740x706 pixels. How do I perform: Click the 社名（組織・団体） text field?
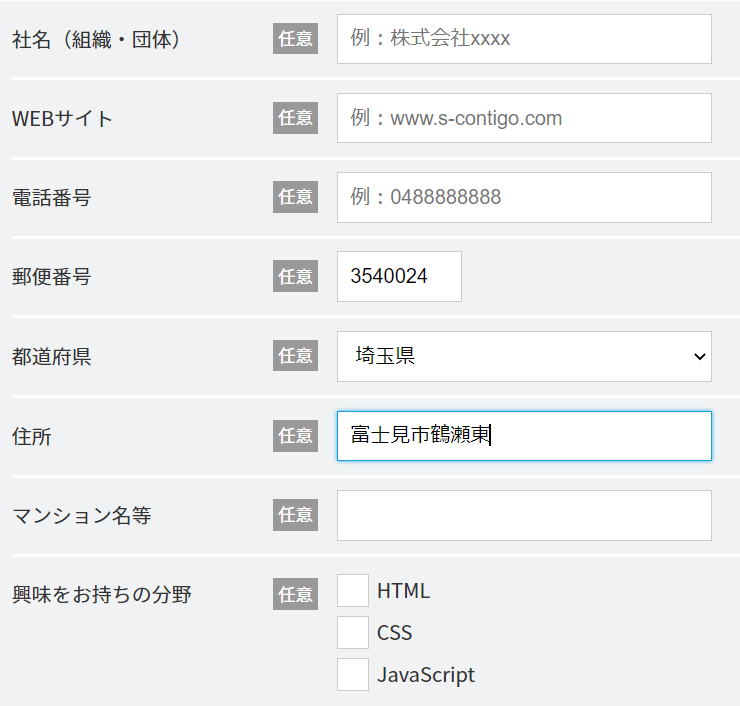point(524,39)
